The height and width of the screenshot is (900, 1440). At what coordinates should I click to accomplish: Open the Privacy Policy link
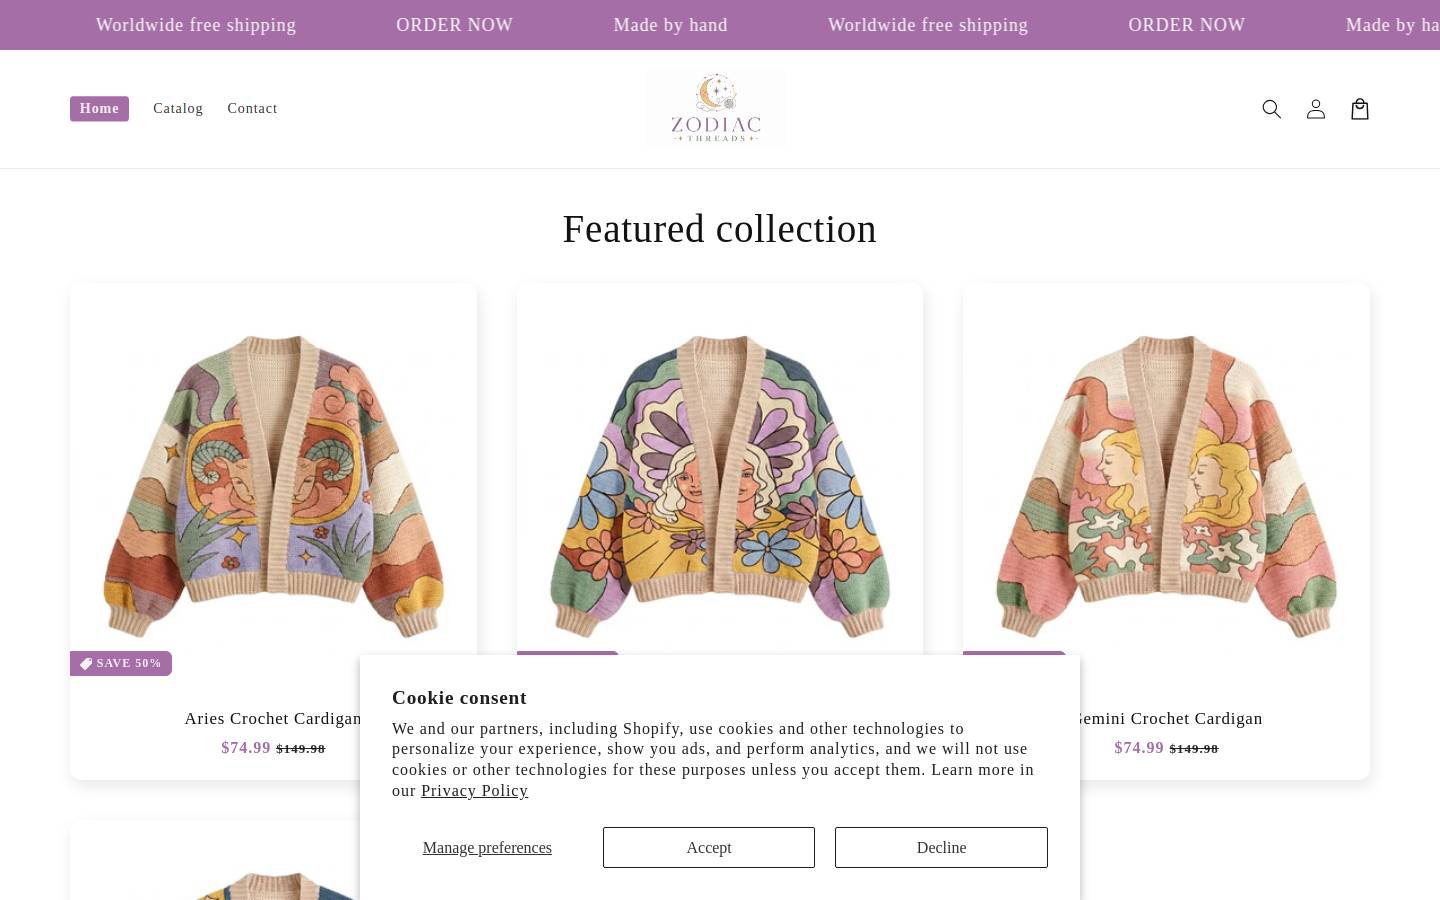pos(474,791)
